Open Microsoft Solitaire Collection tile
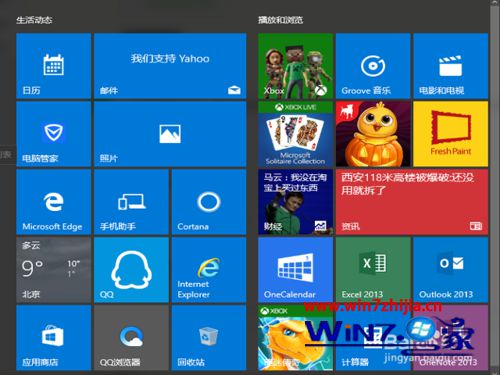 click(x=295, y=134)
